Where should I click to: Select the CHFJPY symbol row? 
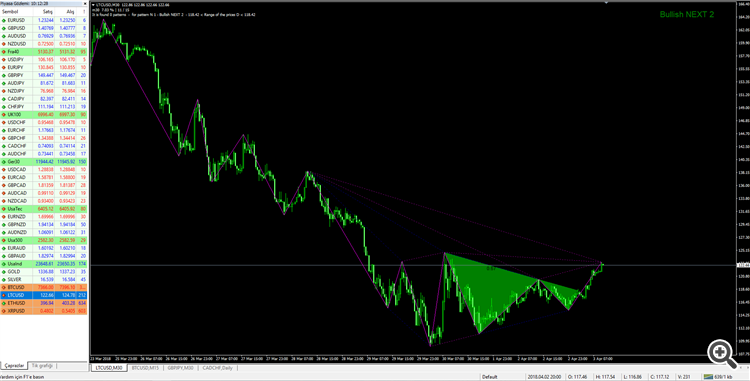click(x=44, y=107)
